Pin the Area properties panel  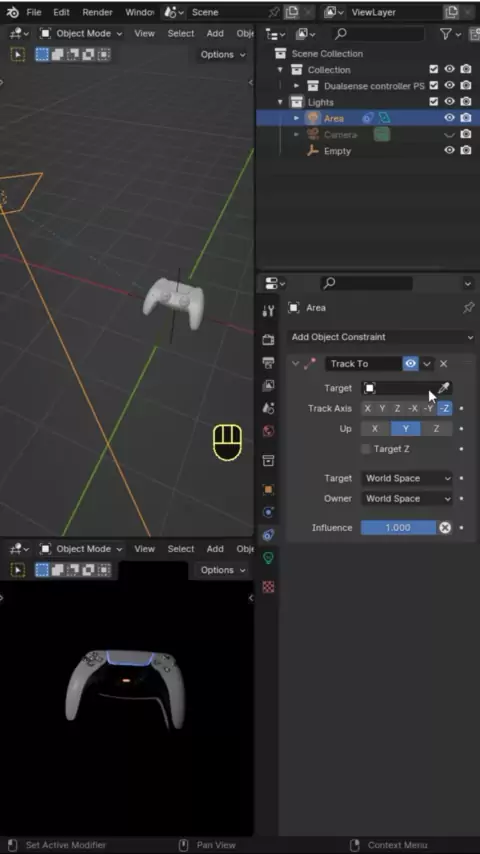tap(468, 308)
